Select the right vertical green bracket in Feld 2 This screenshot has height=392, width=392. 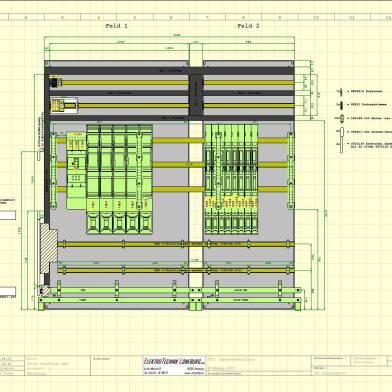291,170
